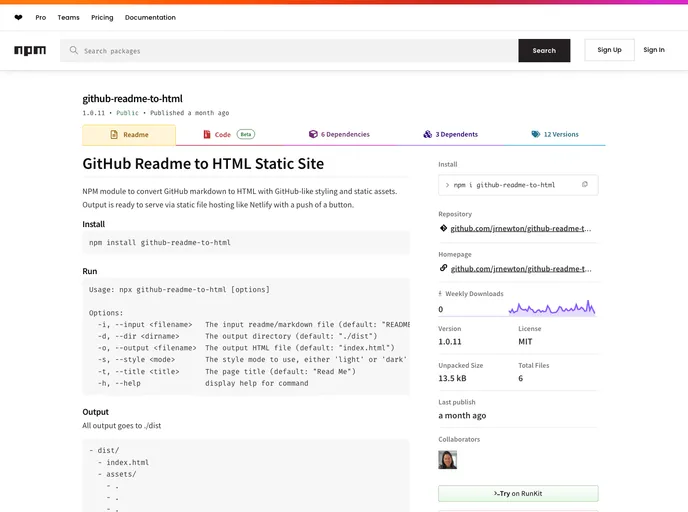Click the black Search button
Image resolution: width=688 pixels, height=512 pixels.
[544, 50]
